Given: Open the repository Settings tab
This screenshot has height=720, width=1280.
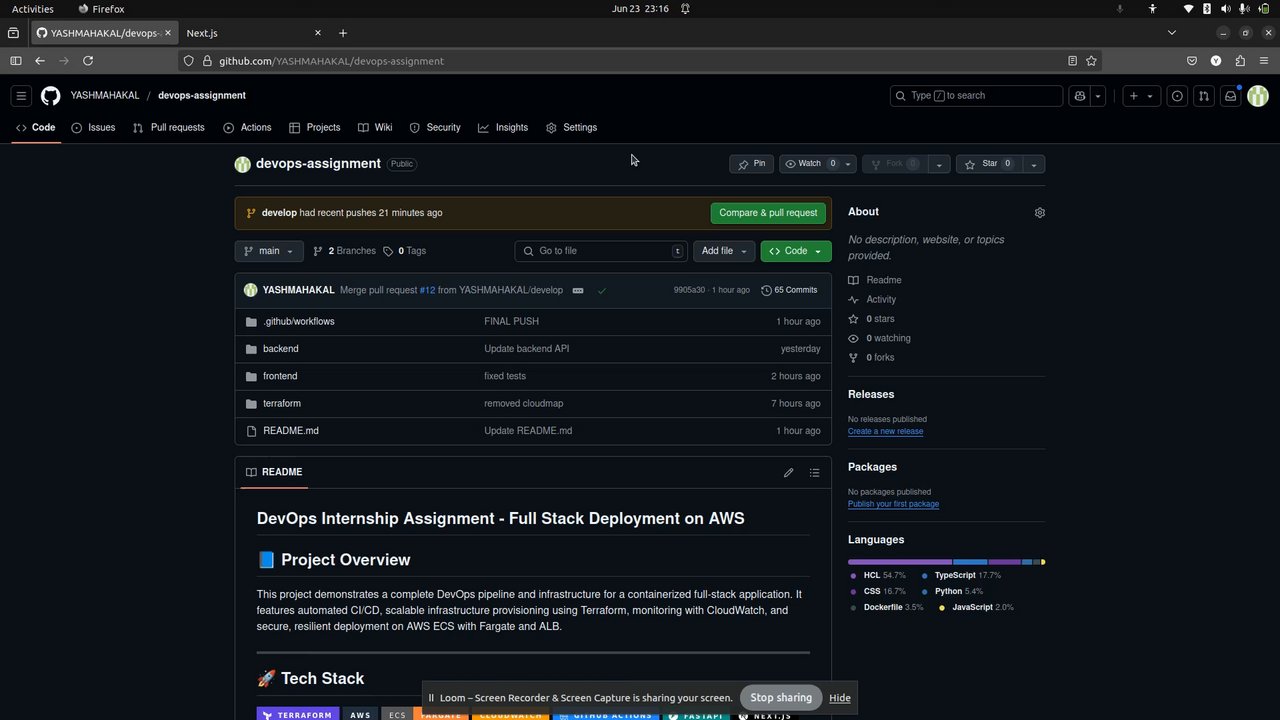Looking at the screenshot, I should coord(572,128).
